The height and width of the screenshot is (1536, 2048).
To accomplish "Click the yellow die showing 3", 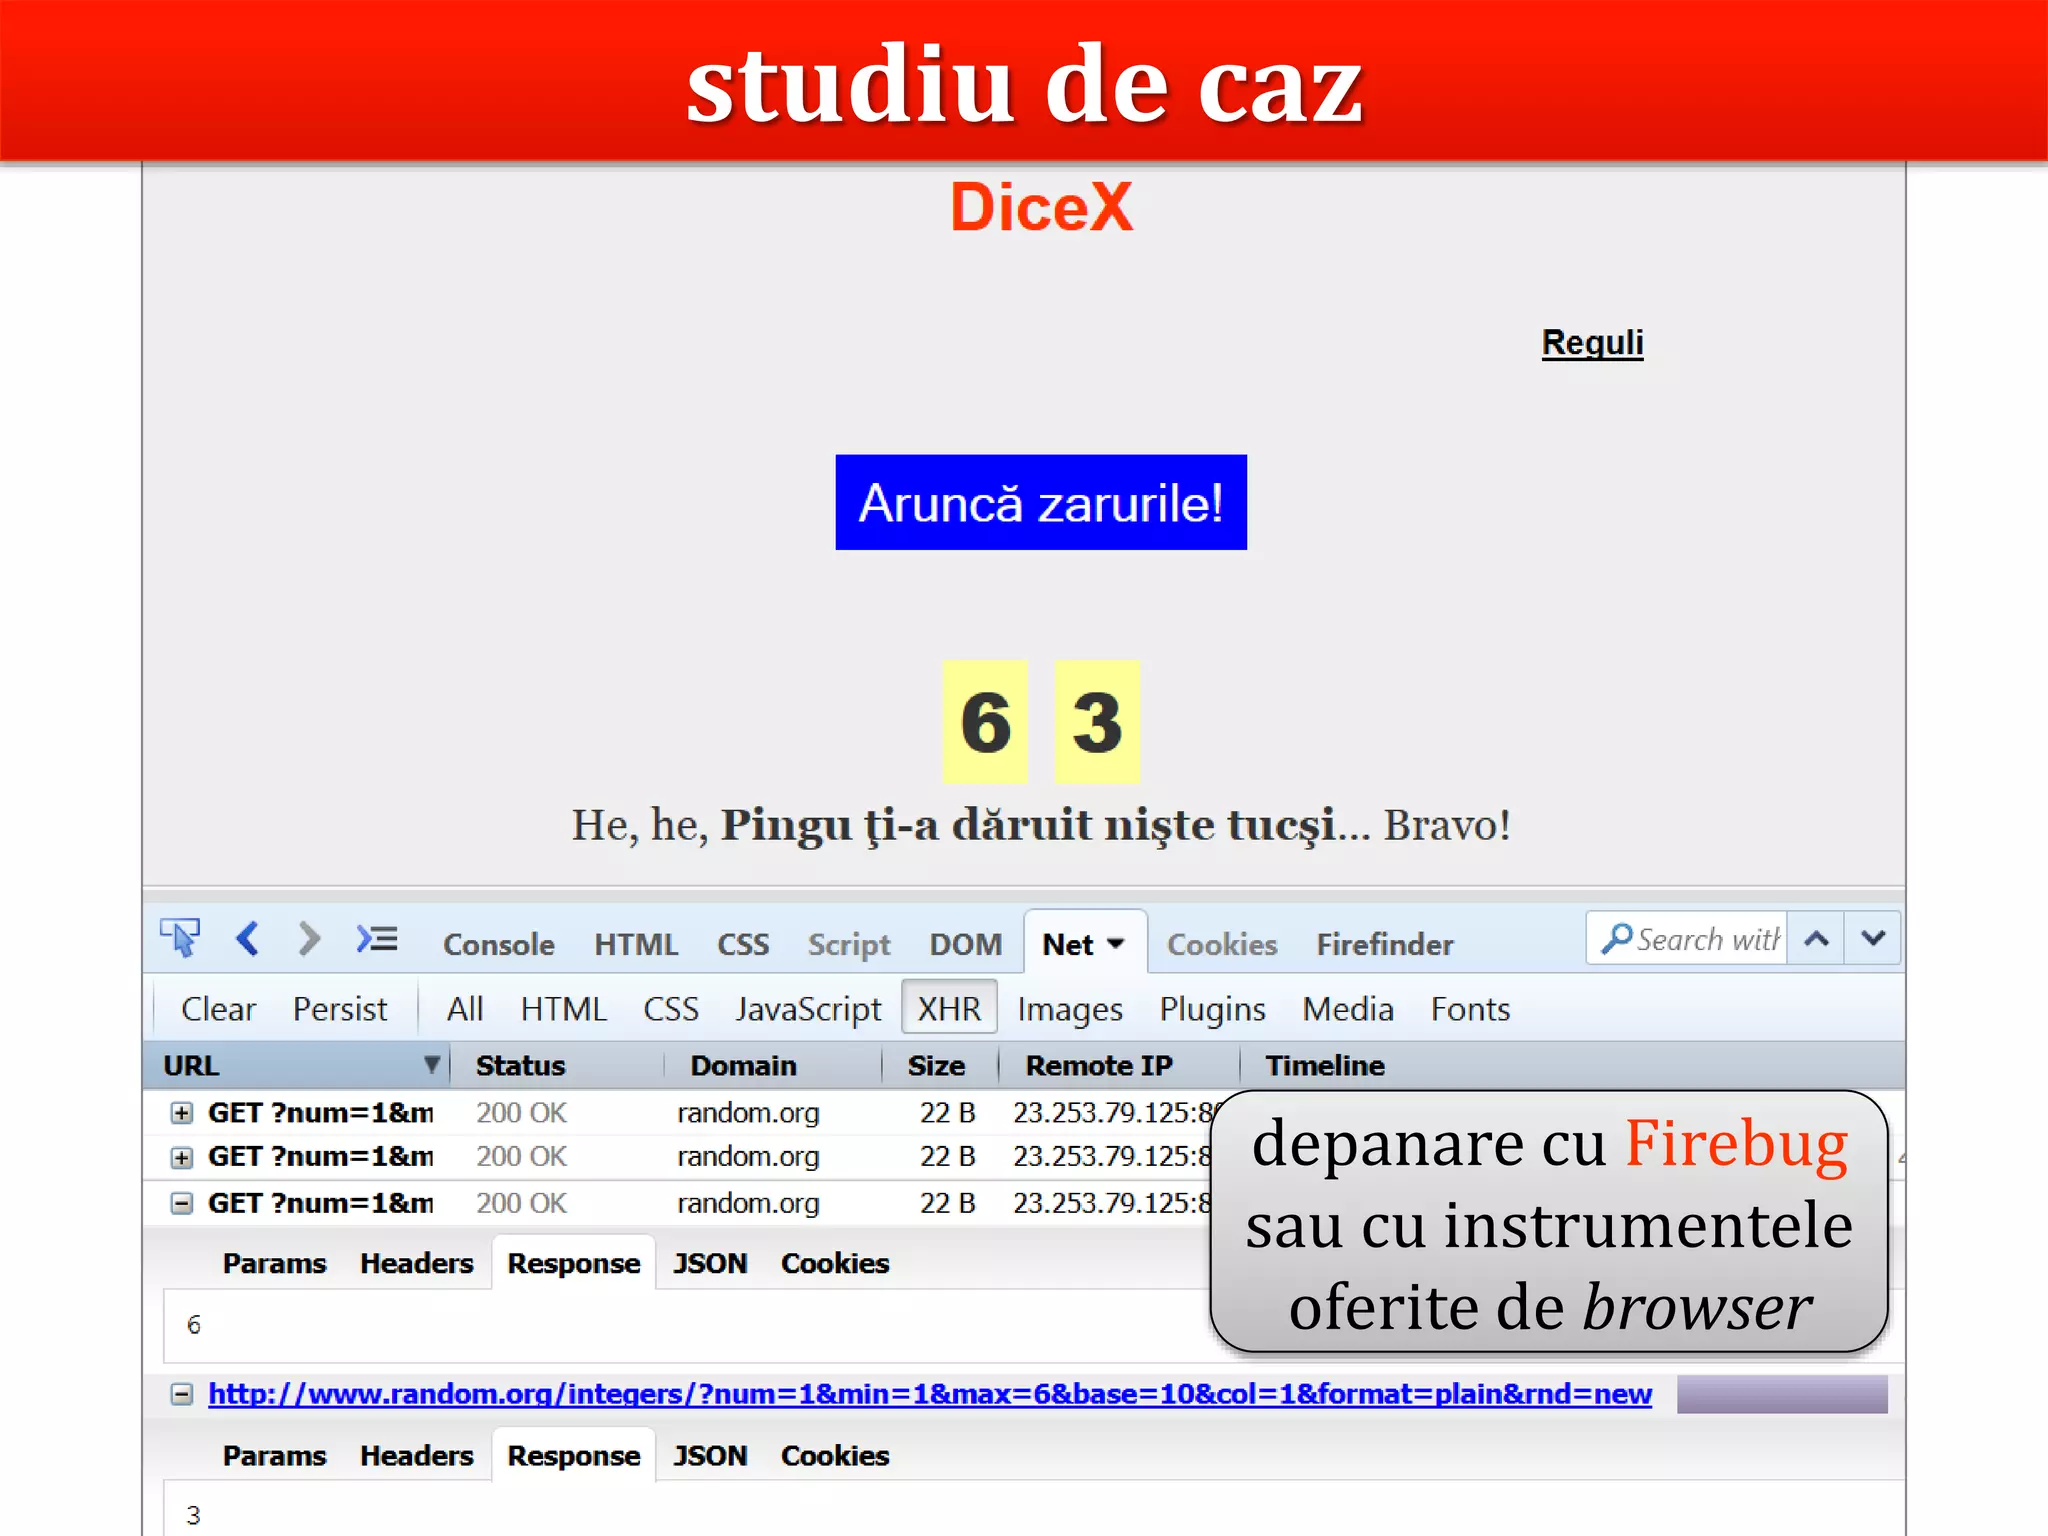I will pos(1097,721).
